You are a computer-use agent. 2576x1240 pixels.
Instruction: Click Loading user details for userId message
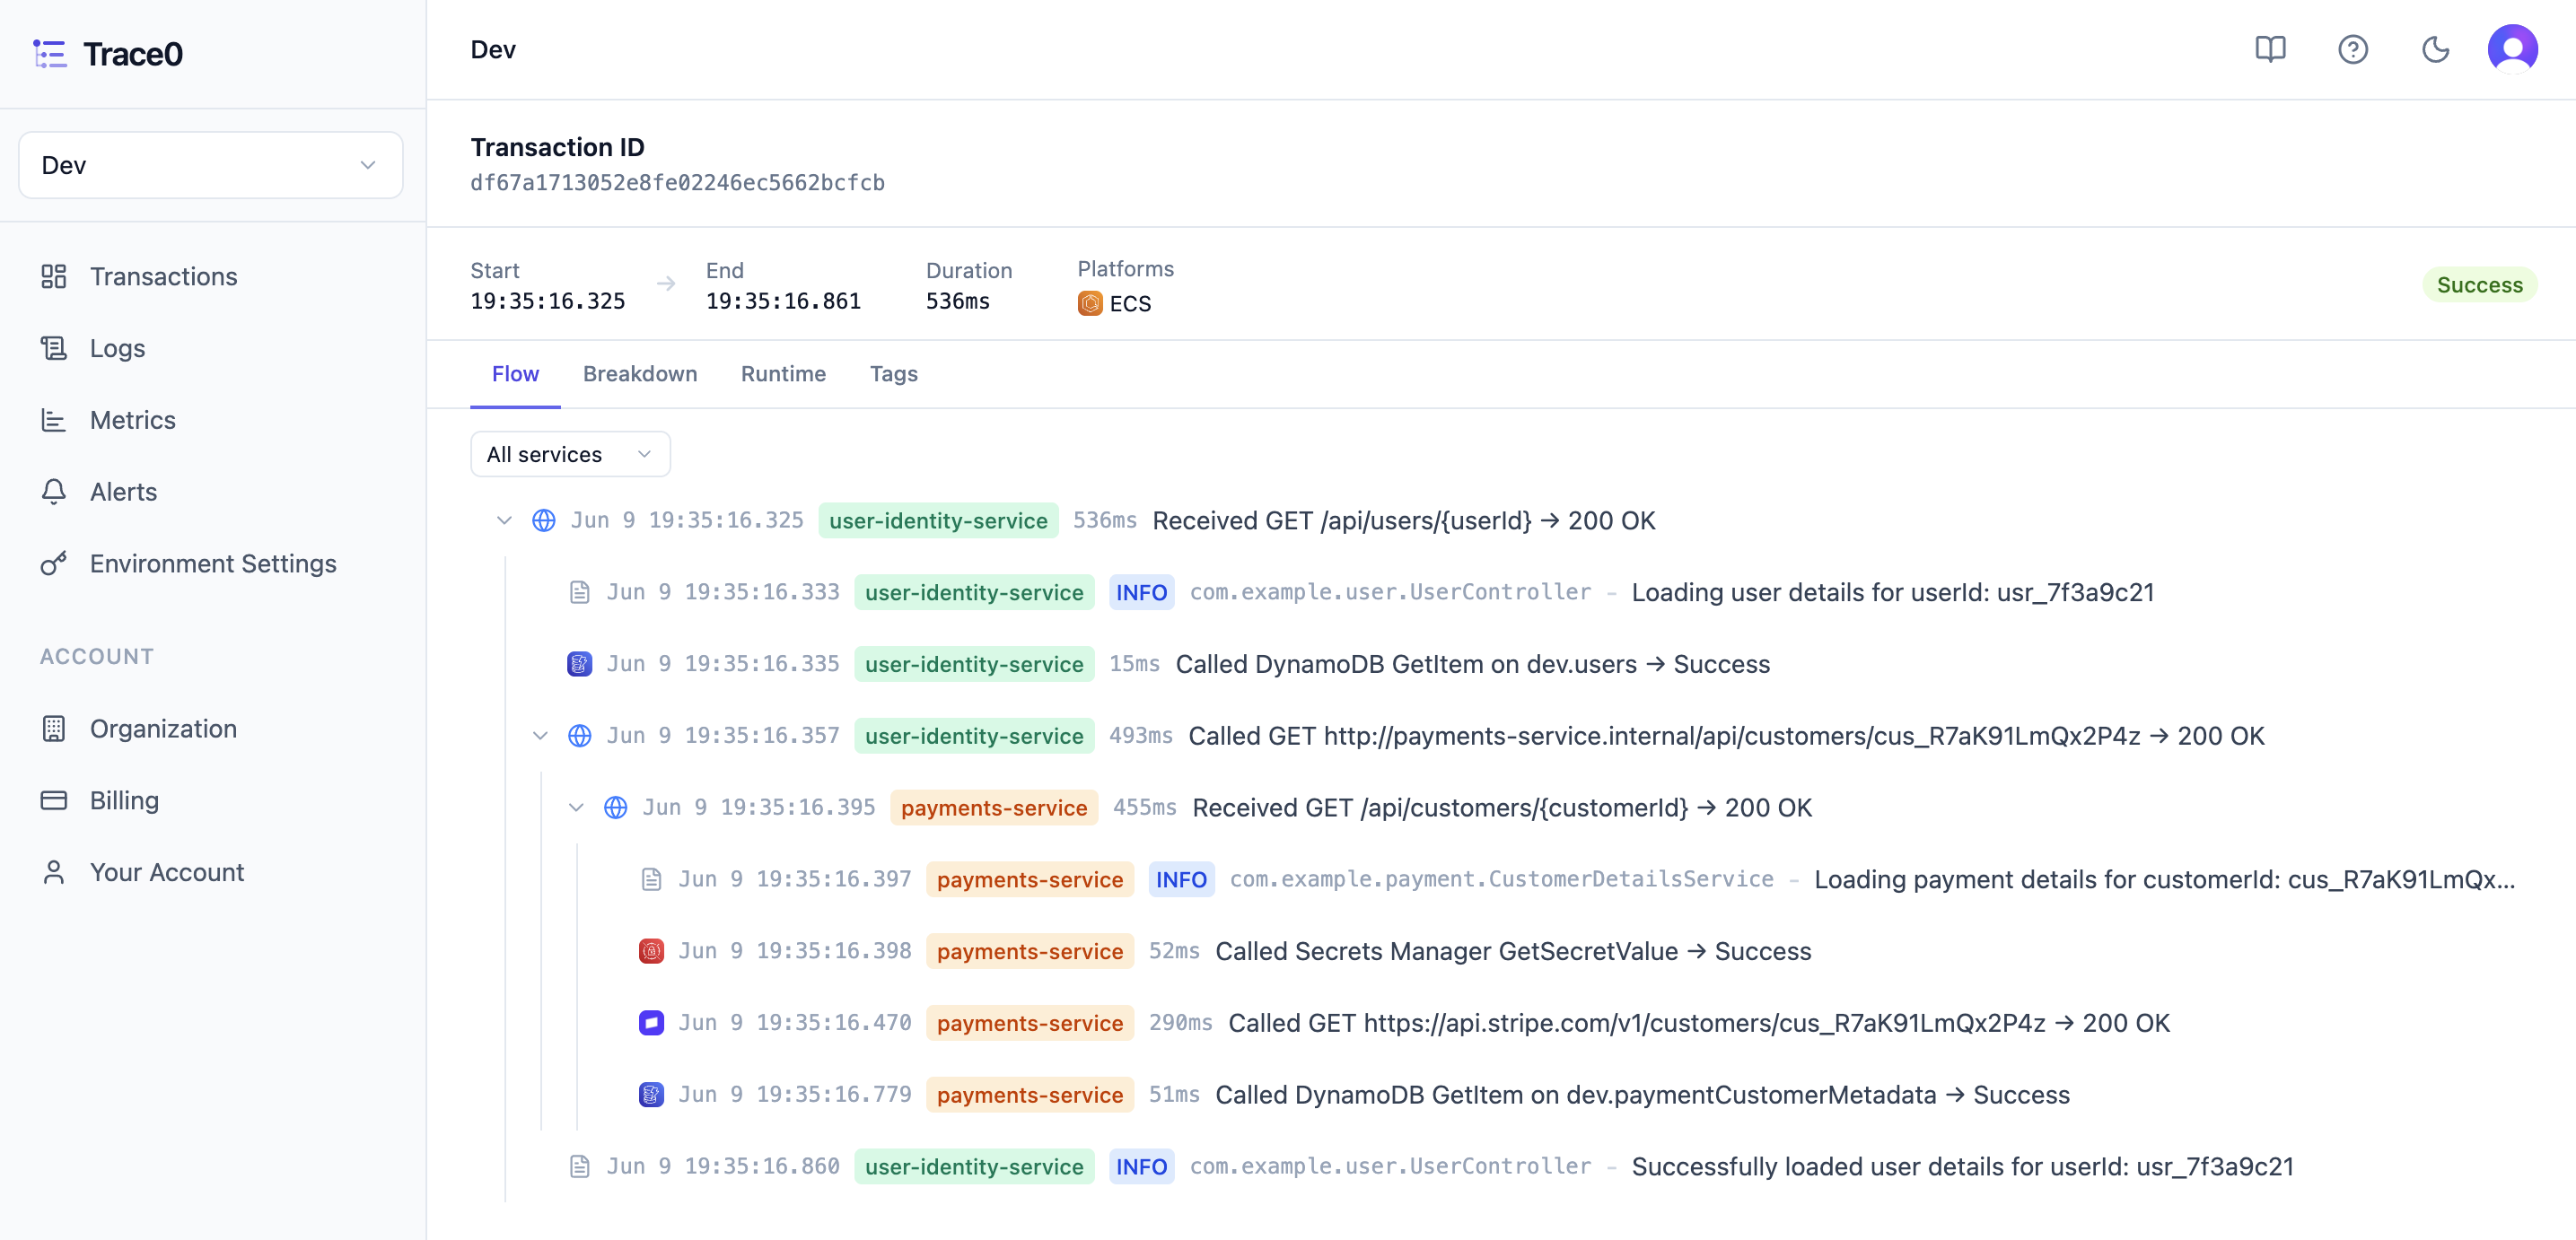pos(1893,593)
